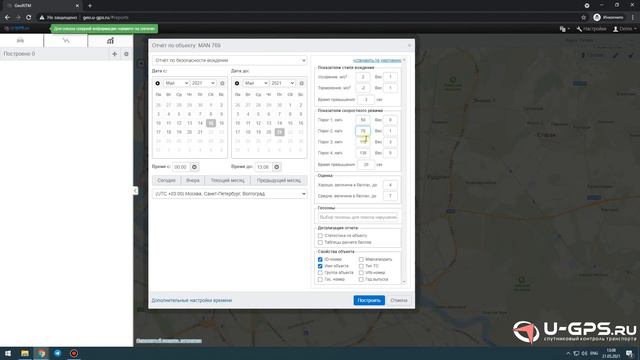Go to previous month in 'Дата до' calendar
640x360 pixels.
(x=237, y=83)
